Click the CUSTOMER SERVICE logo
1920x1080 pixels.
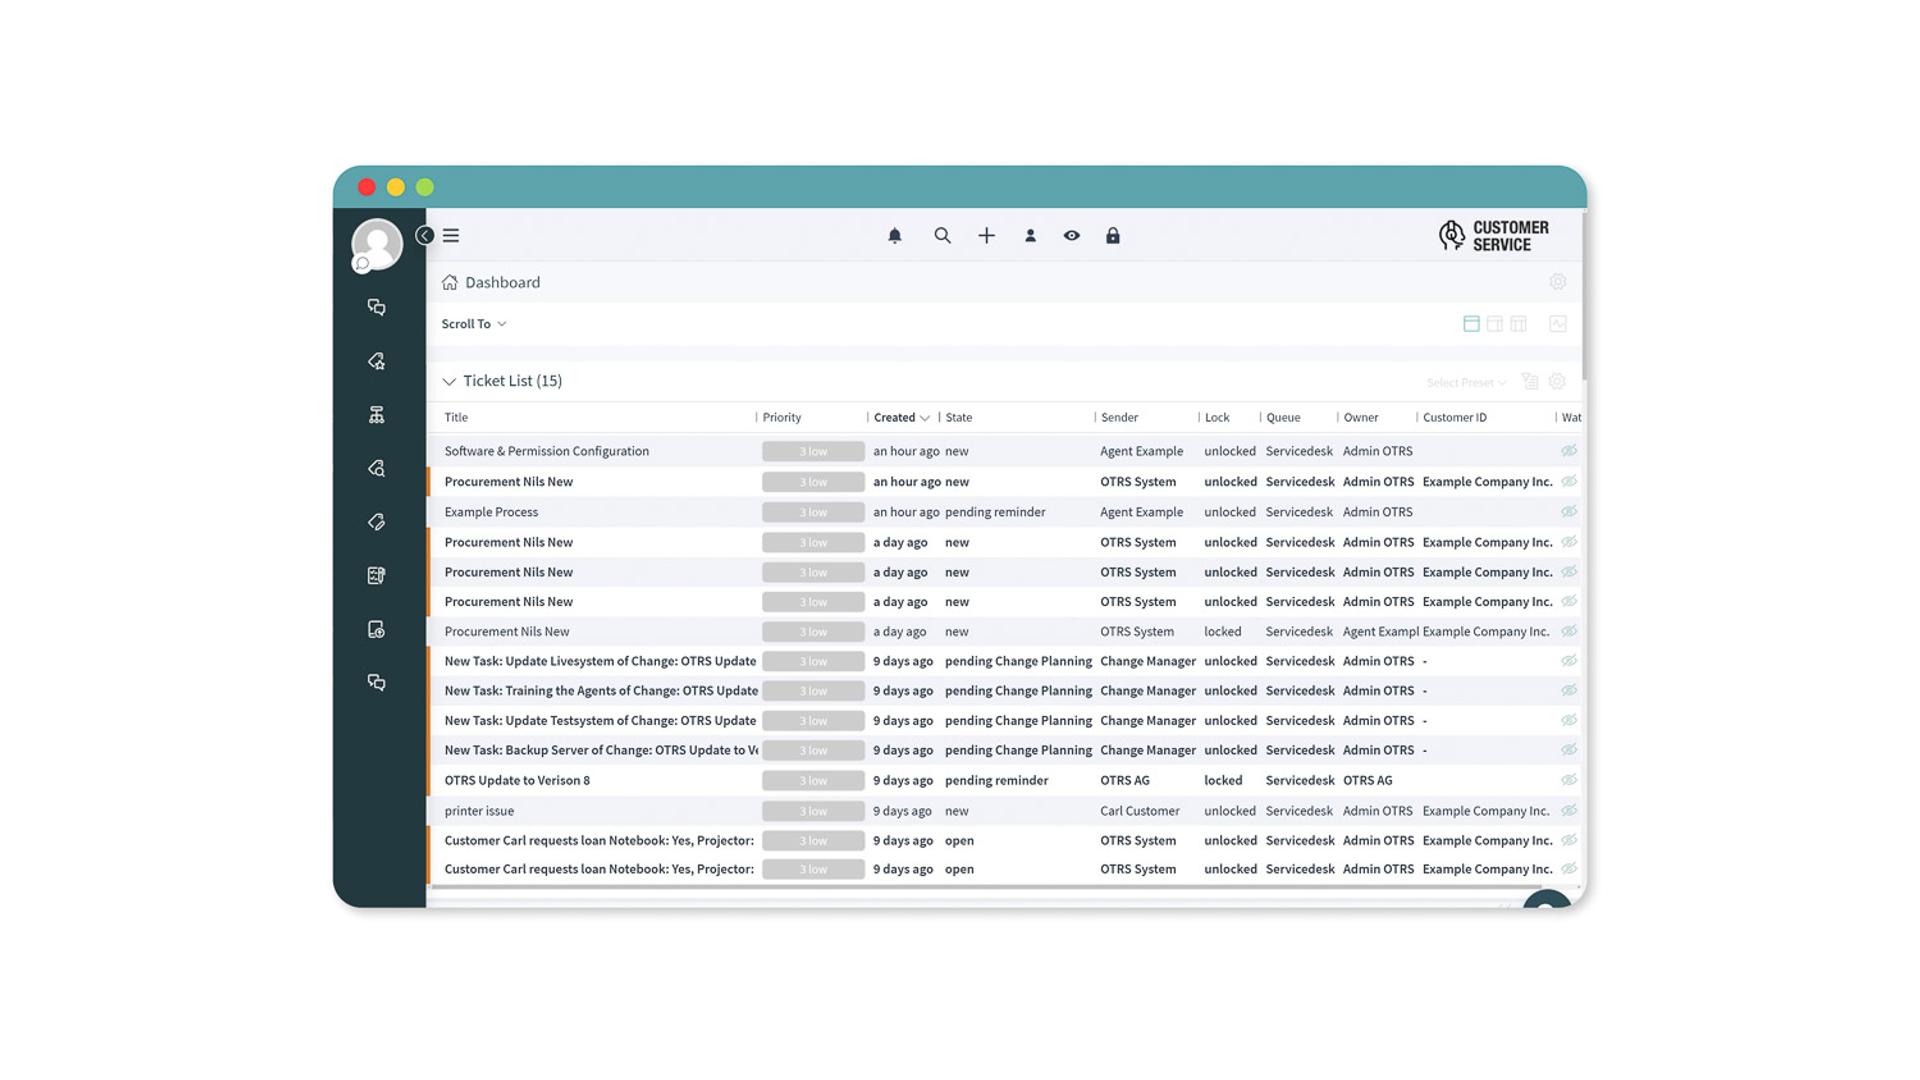[x=1494, y=236]
